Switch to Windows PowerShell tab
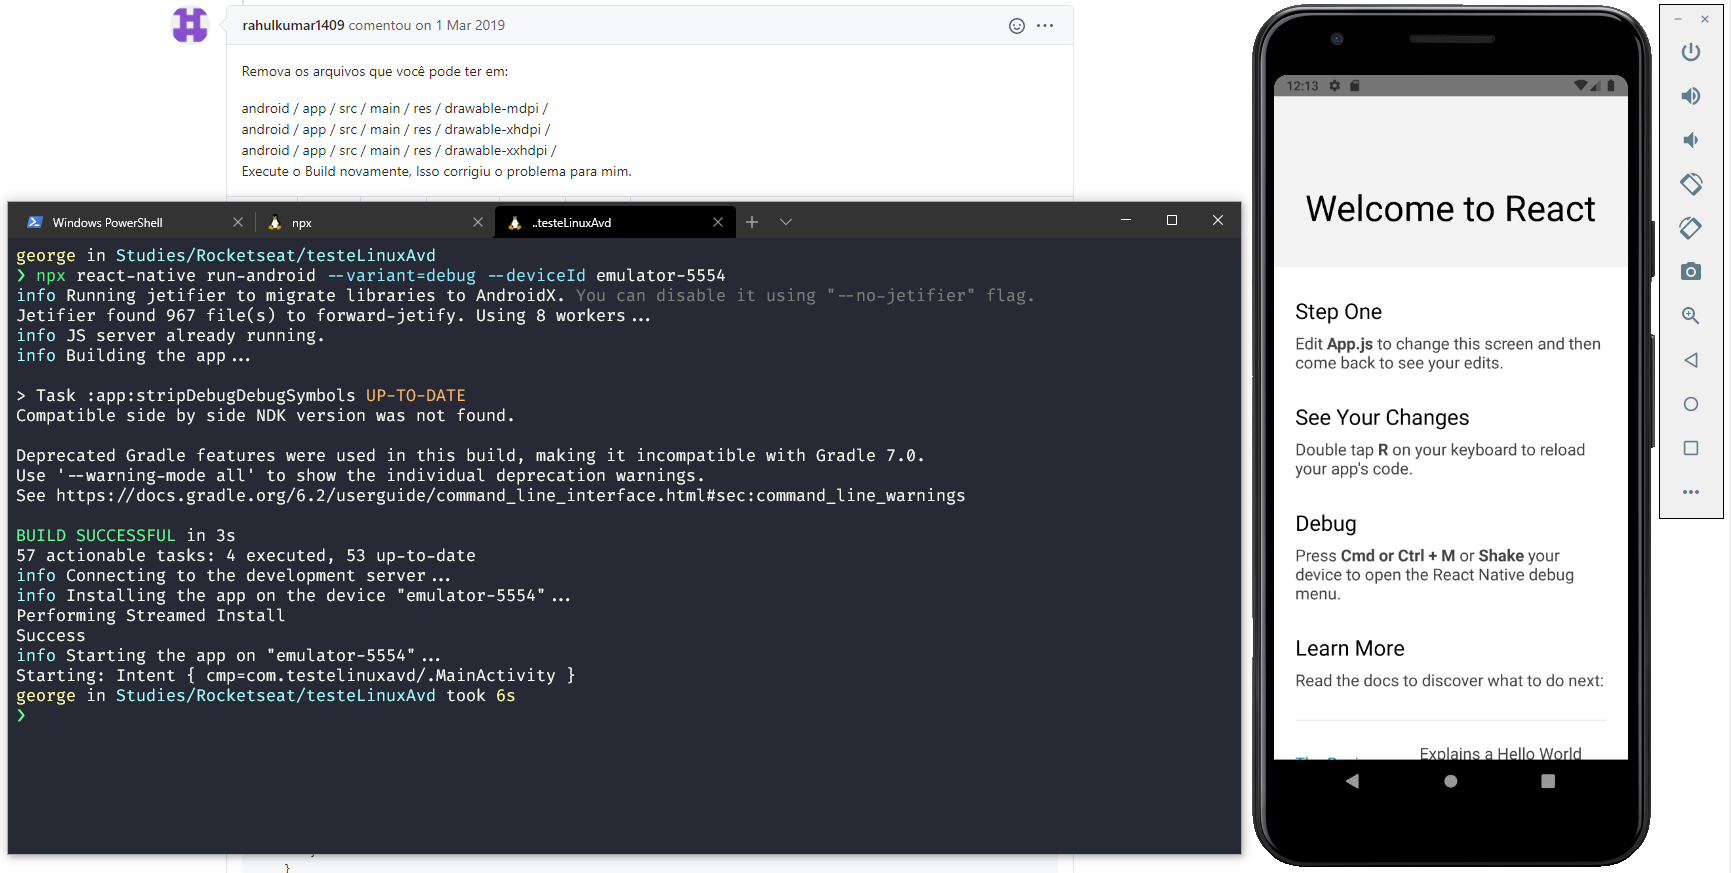The width and height of the screenshot is (1731, 873). click(134, 222)
